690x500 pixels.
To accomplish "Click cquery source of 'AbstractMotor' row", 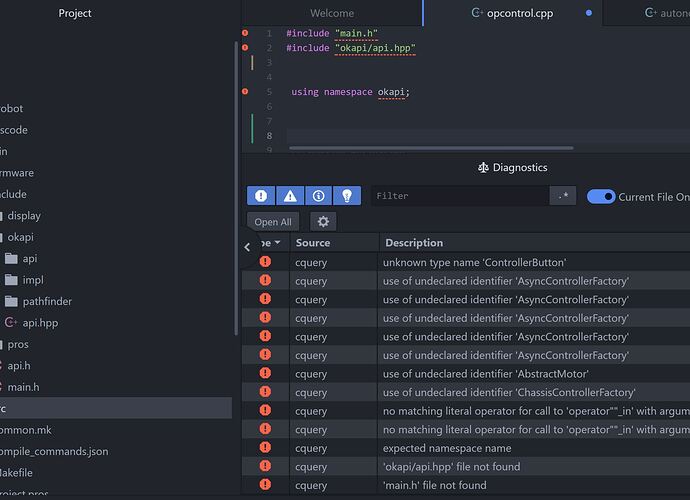I will pos(311,374).
